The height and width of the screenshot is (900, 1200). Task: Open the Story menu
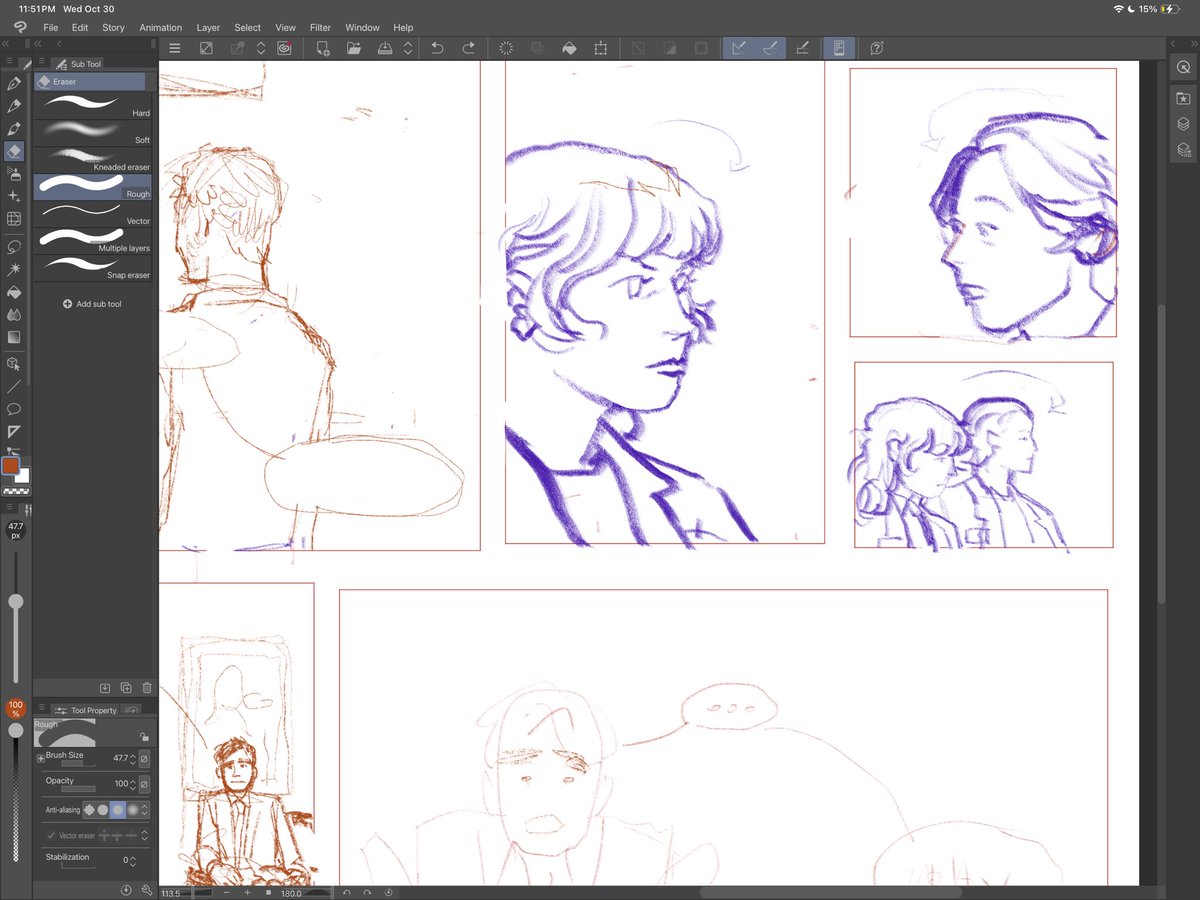[x=113, y=28]
